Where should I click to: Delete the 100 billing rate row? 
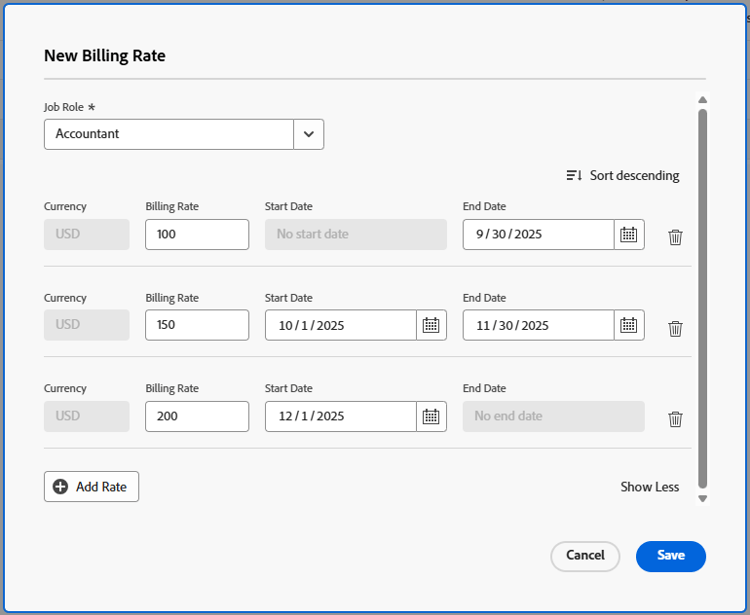click(x=675, y=237)
